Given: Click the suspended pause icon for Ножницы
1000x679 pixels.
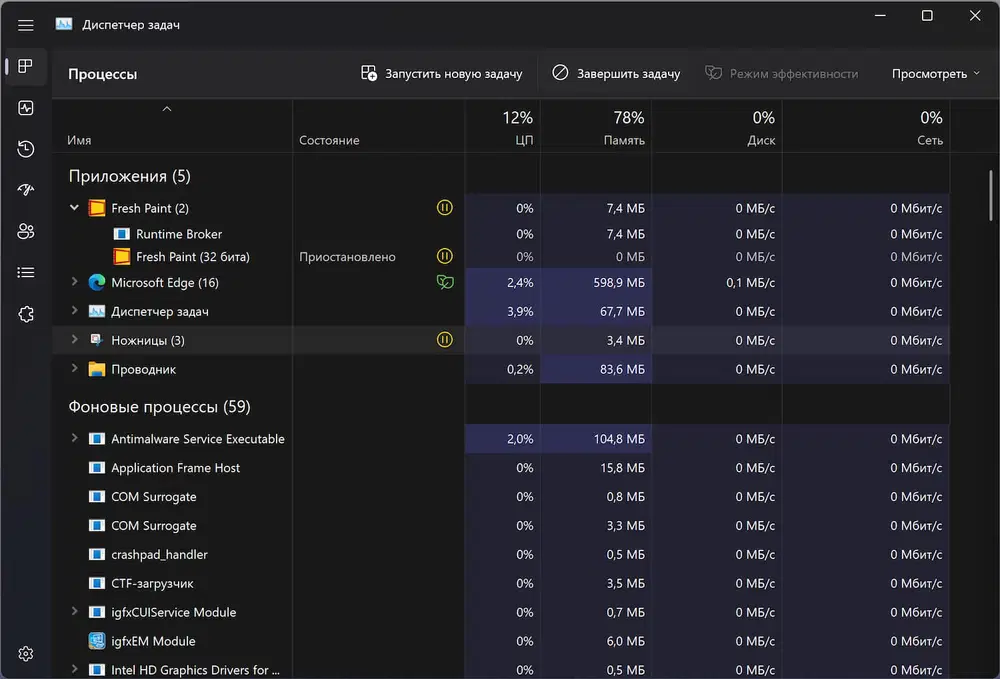Looking at the screenshot, I should click(x=445, y=340).
